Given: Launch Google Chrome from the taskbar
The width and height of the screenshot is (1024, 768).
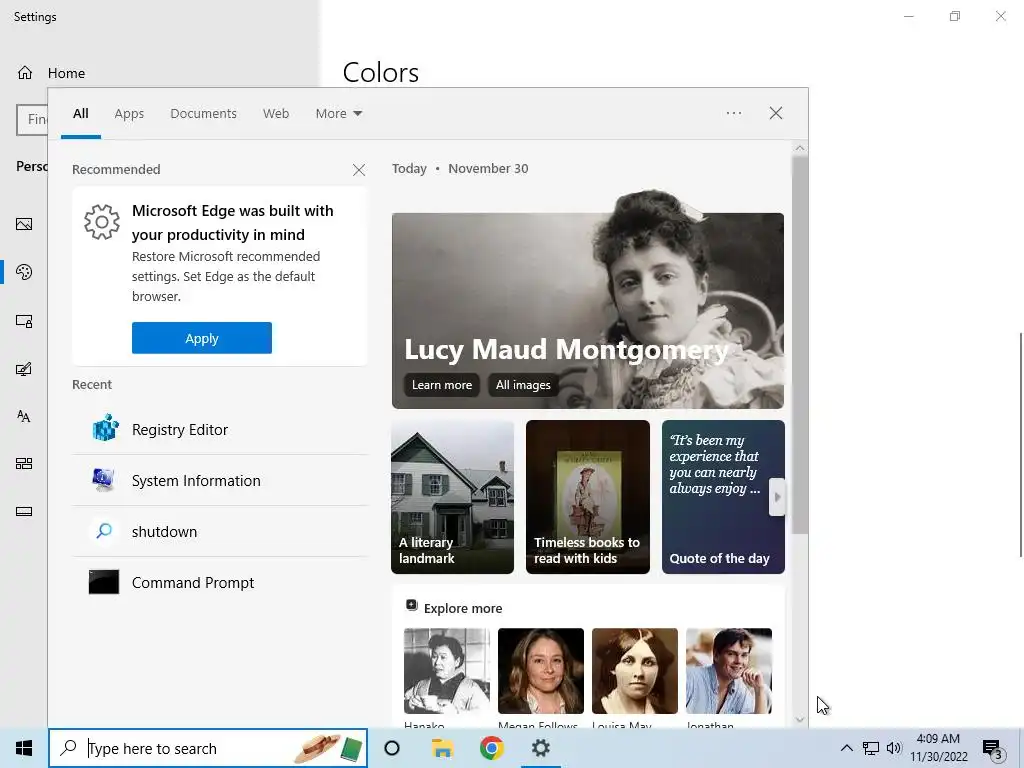Looking at the screenshot, I should pyautogui.click(x=492, y=748).
